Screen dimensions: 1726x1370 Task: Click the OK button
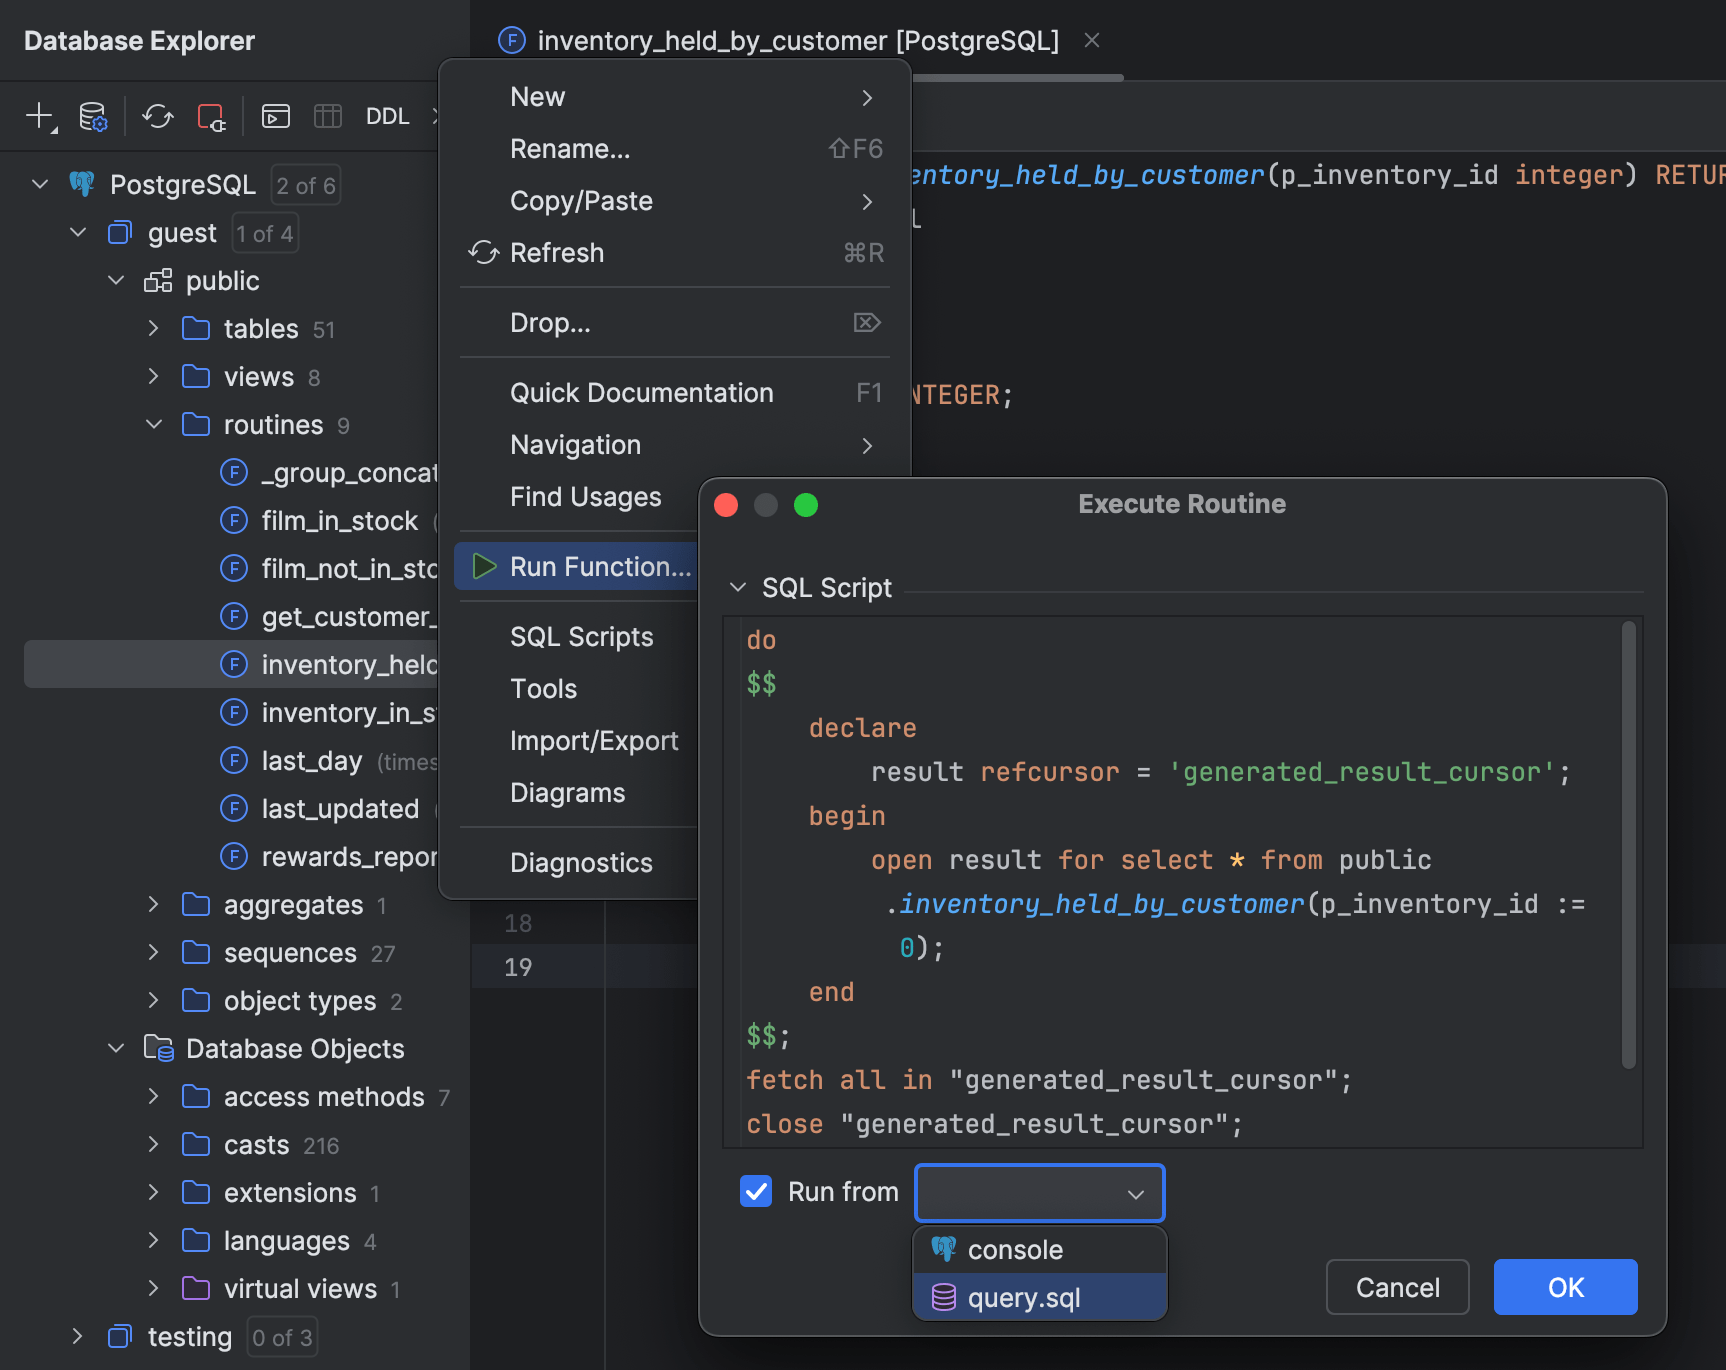(x=1564, y=1287)
